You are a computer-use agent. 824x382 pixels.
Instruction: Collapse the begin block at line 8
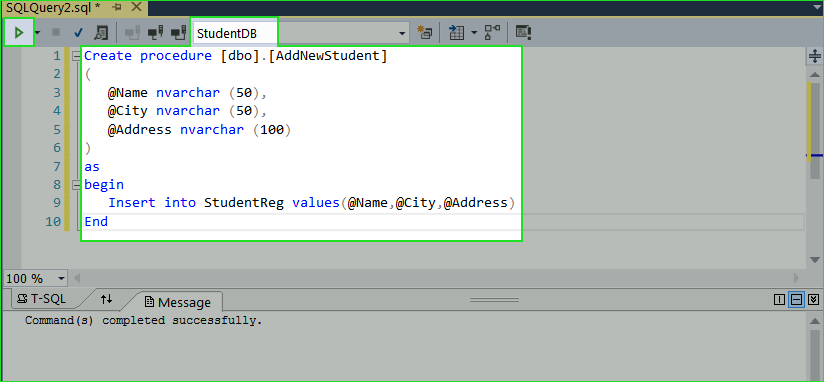[x=74, y=184]
